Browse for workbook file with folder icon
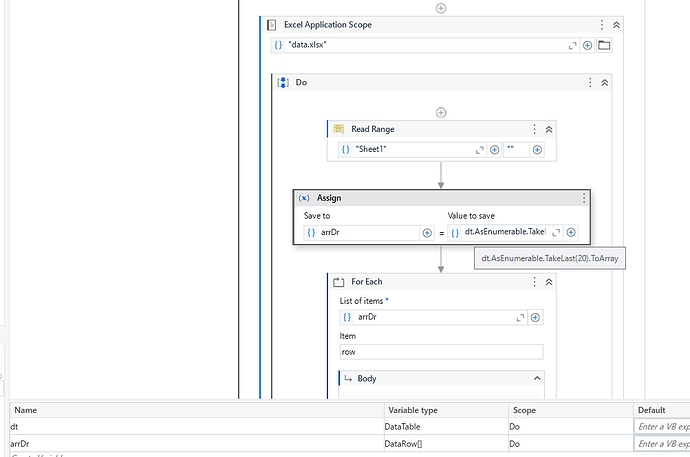 pos(604,45)
